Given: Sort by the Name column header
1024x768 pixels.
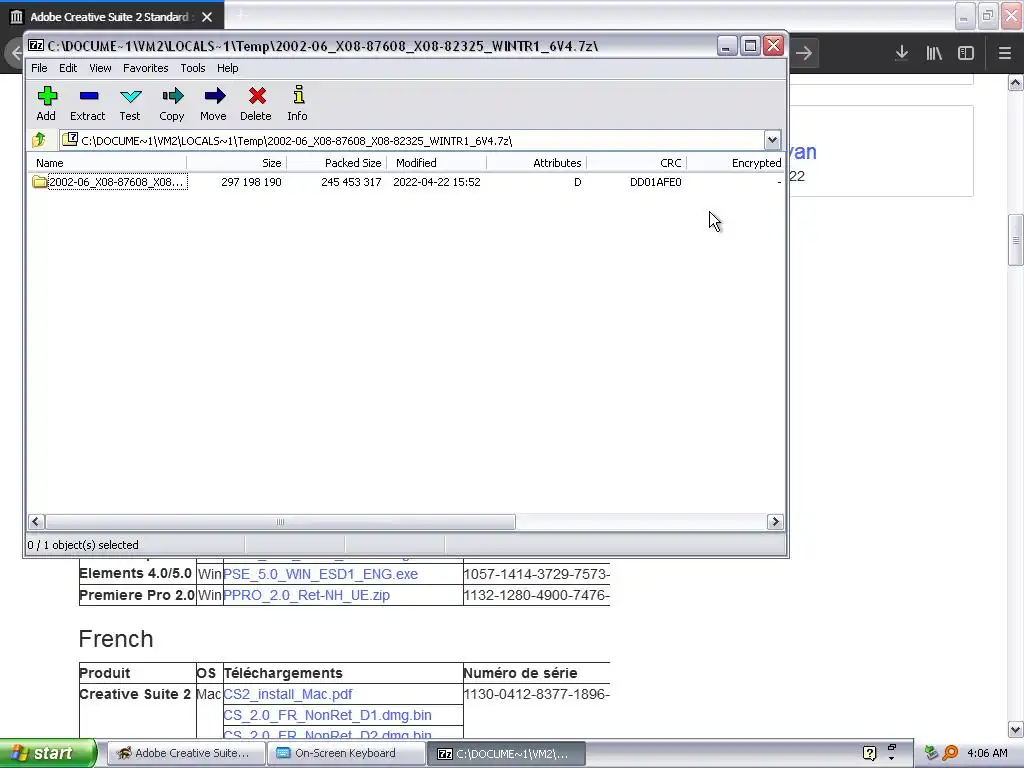Looking at the screenshot, I should click(x=107, y=163).
